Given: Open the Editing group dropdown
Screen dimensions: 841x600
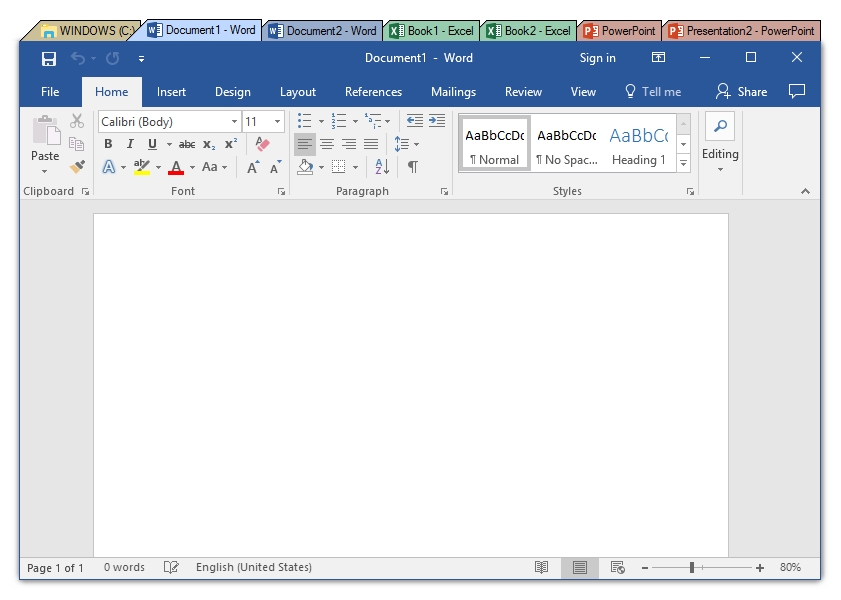Looking at the screenshot, I should click(720, 143).
